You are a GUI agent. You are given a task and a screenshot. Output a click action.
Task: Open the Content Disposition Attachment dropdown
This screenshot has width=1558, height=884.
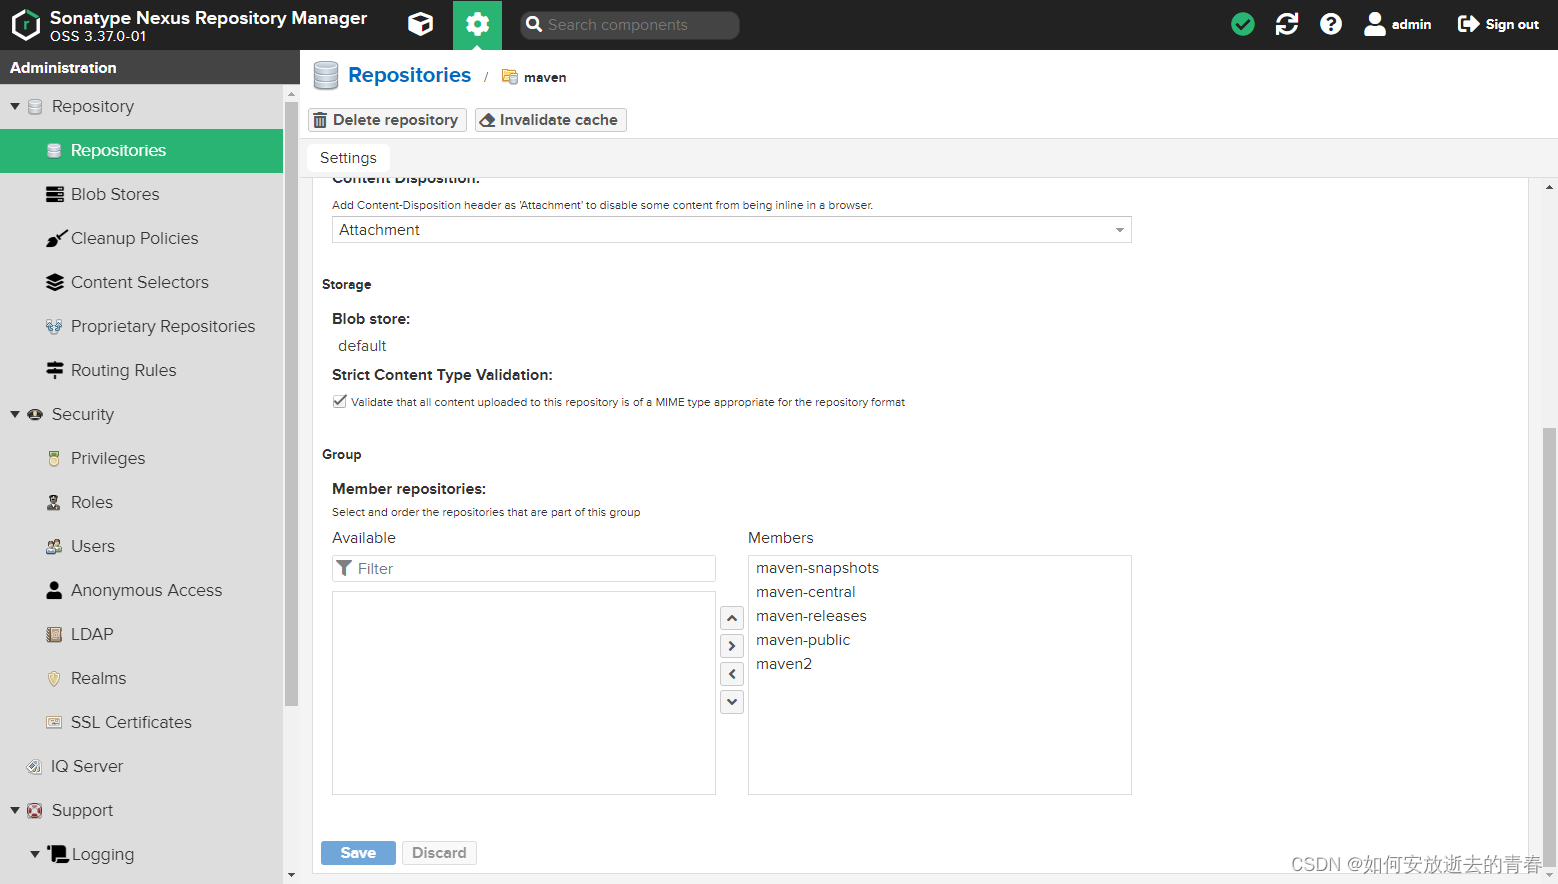pyautogui.click(x=731, y=230)
